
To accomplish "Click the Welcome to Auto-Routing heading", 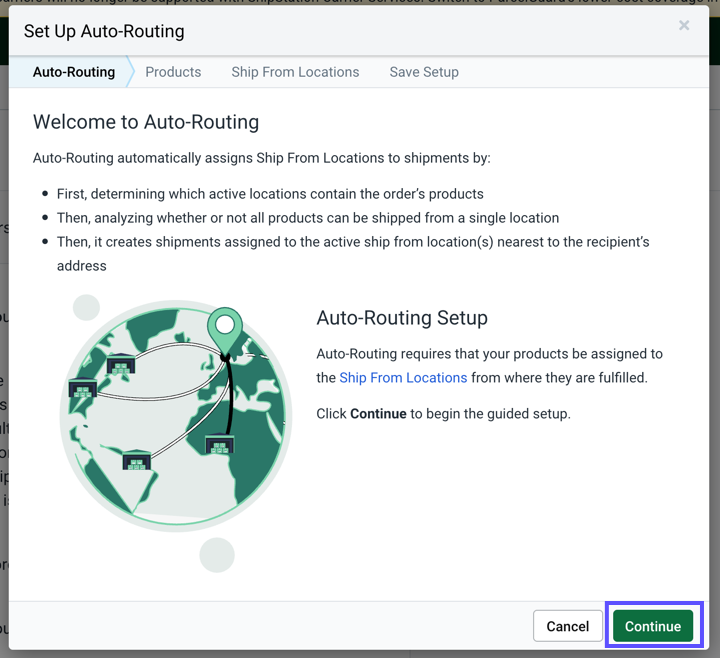I will point(146,122).
